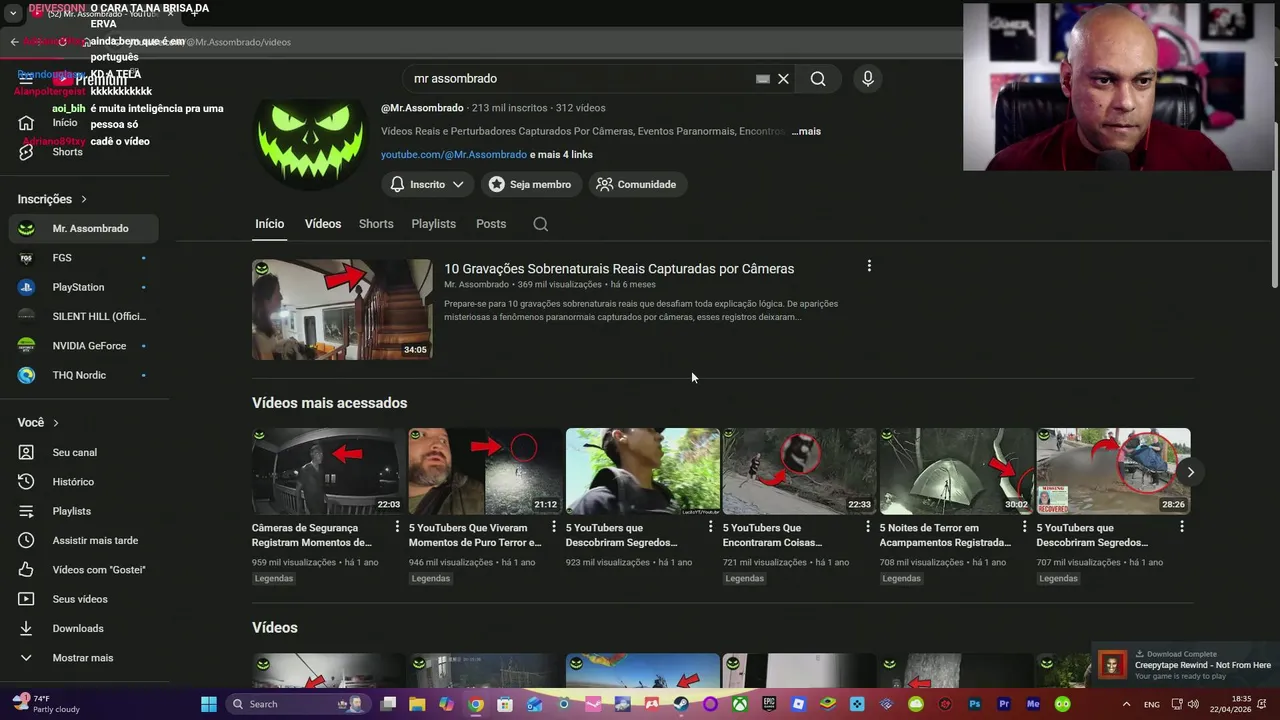Open Mr. Assombrado in subscriptions list
1280x720 pixels.
(x=83, y=228)
